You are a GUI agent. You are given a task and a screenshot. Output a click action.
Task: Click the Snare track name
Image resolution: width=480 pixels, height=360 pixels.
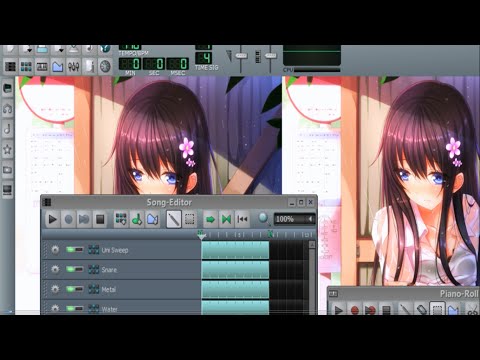click(109, 270)
